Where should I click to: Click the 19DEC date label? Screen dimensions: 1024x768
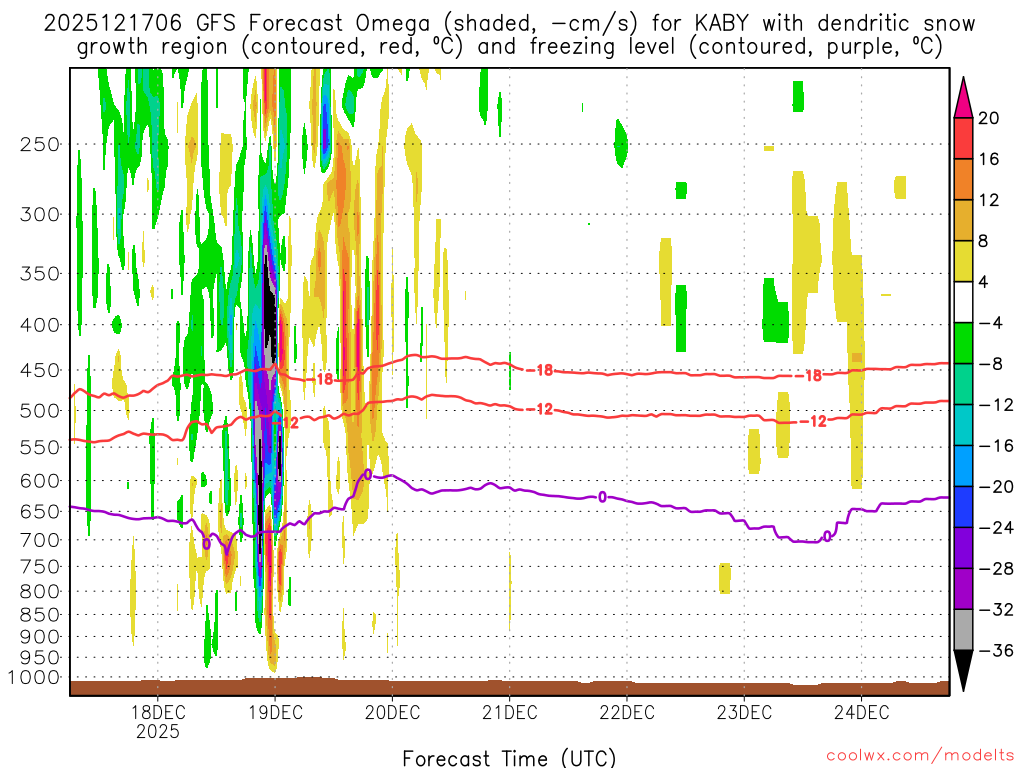coord(275,712)
